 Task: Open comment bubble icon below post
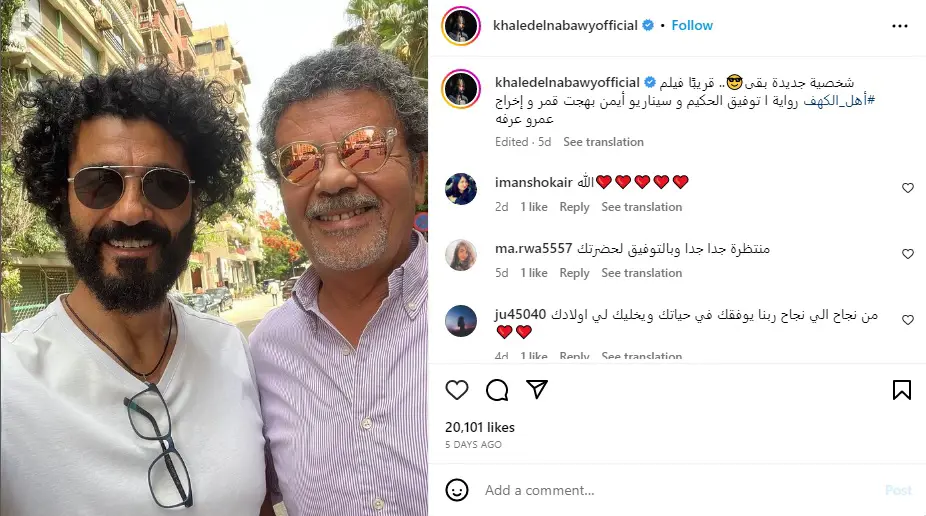point(497,390)
